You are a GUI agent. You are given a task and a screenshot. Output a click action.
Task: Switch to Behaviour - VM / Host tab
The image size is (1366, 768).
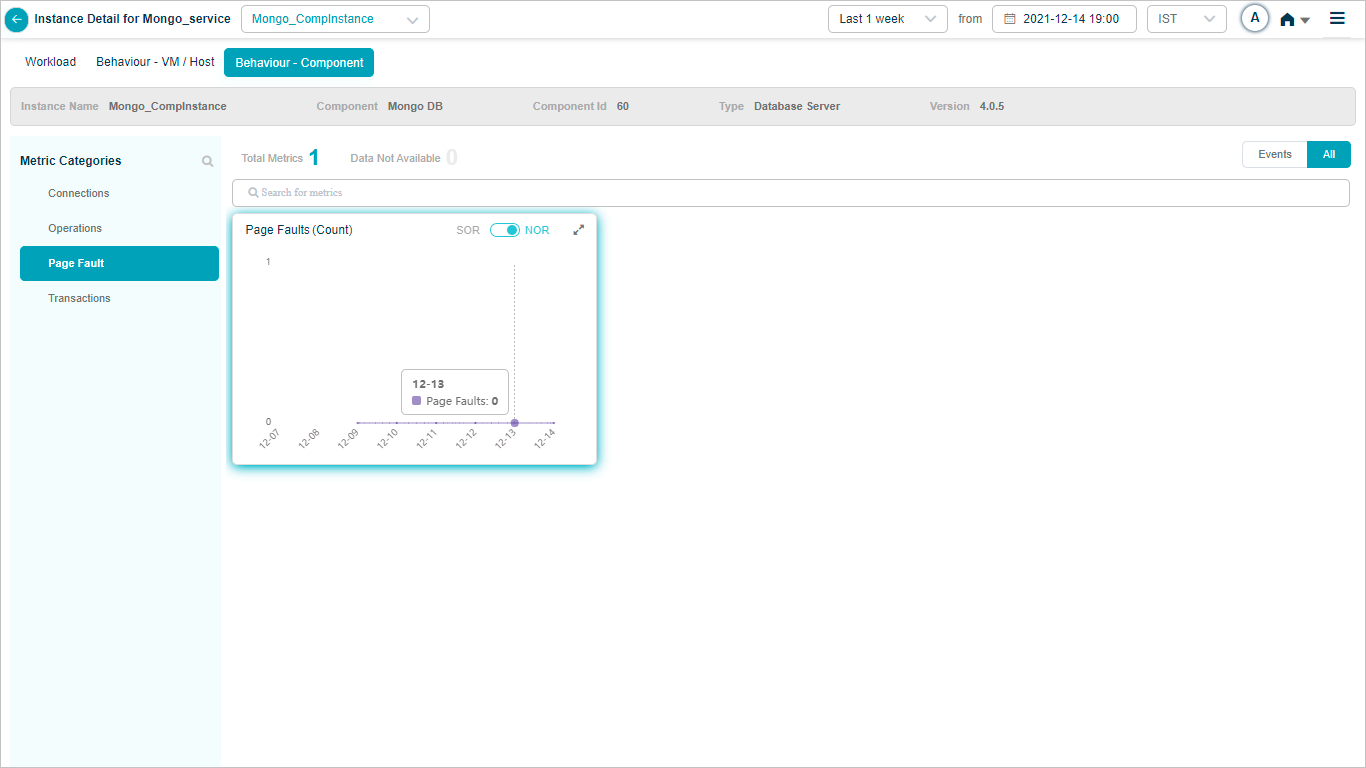tap(155, 62)
